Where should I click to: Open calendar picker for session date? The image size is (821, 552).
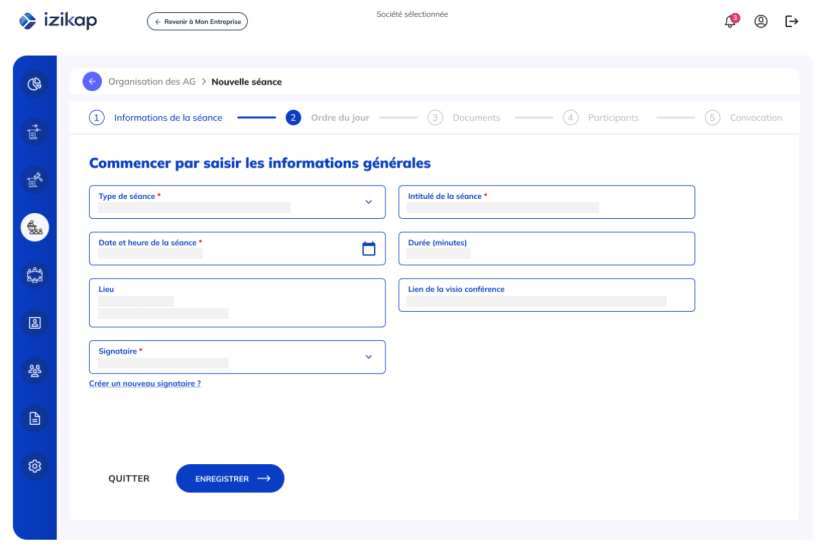click(368, 249)
